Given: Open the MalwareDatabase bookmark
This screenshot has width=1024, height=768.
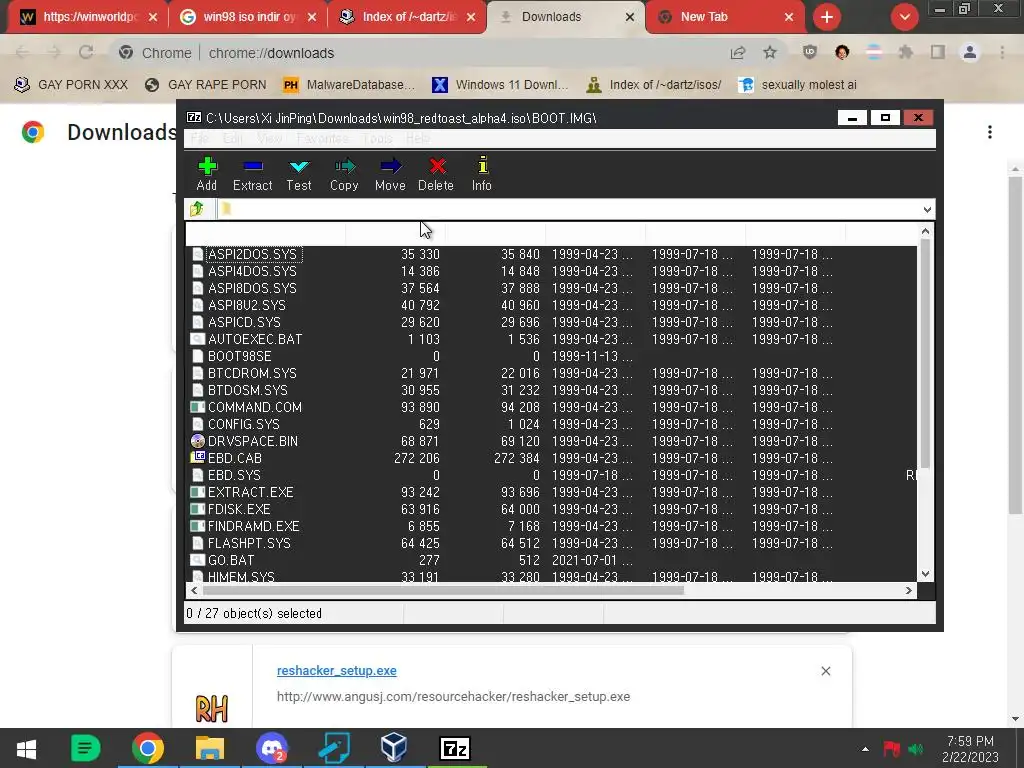Looking at the screenshot, I should click(x=349, y=85).
